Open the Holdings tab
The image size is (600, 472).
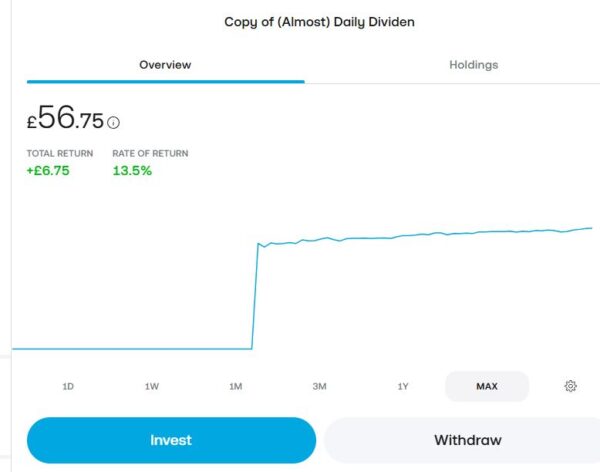(473, 65)
